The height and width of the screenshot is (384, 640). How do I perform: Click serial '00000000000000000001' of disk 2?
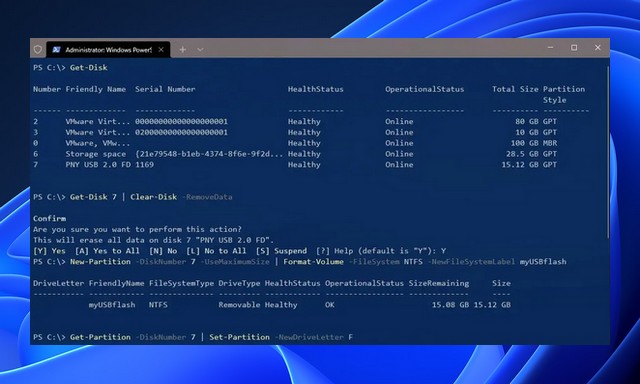coord(181,121)
